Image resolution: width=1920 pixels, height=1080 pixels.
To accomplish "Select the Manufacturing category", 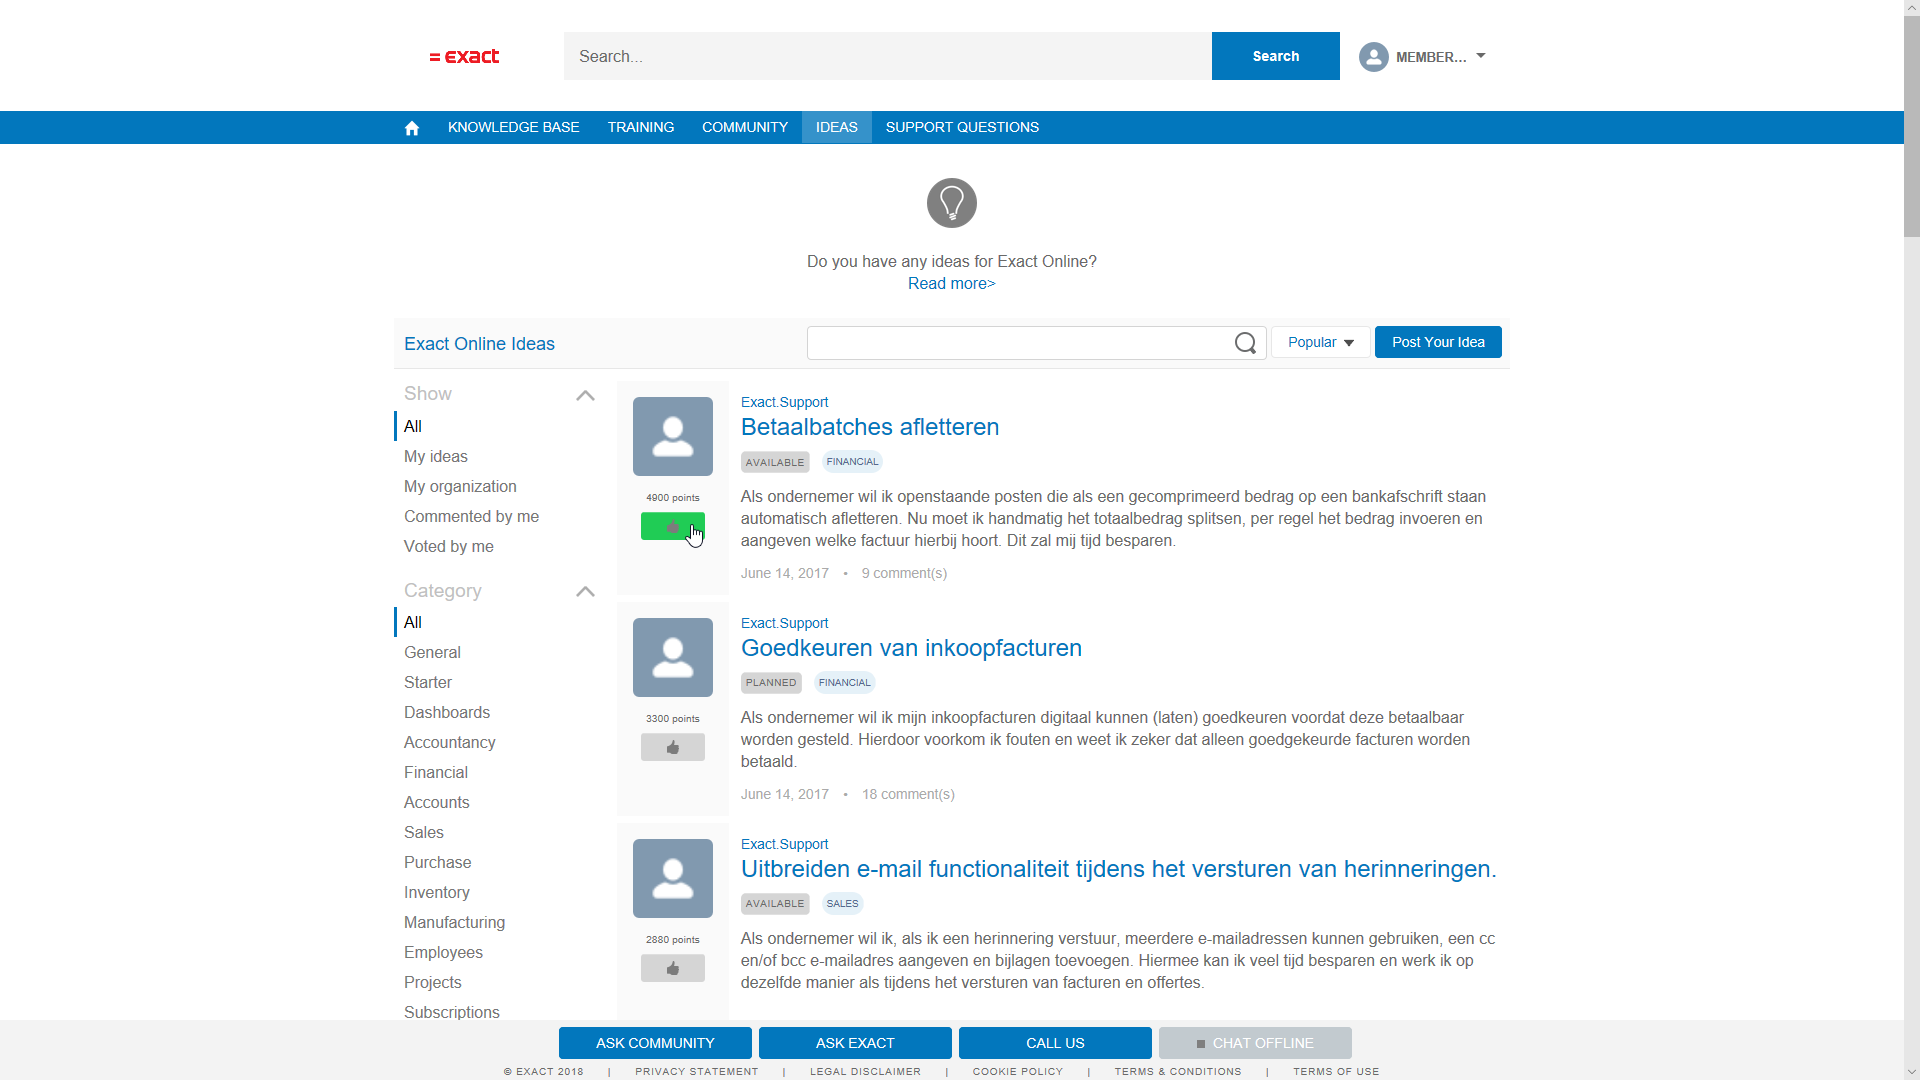I will click(454, 922).
